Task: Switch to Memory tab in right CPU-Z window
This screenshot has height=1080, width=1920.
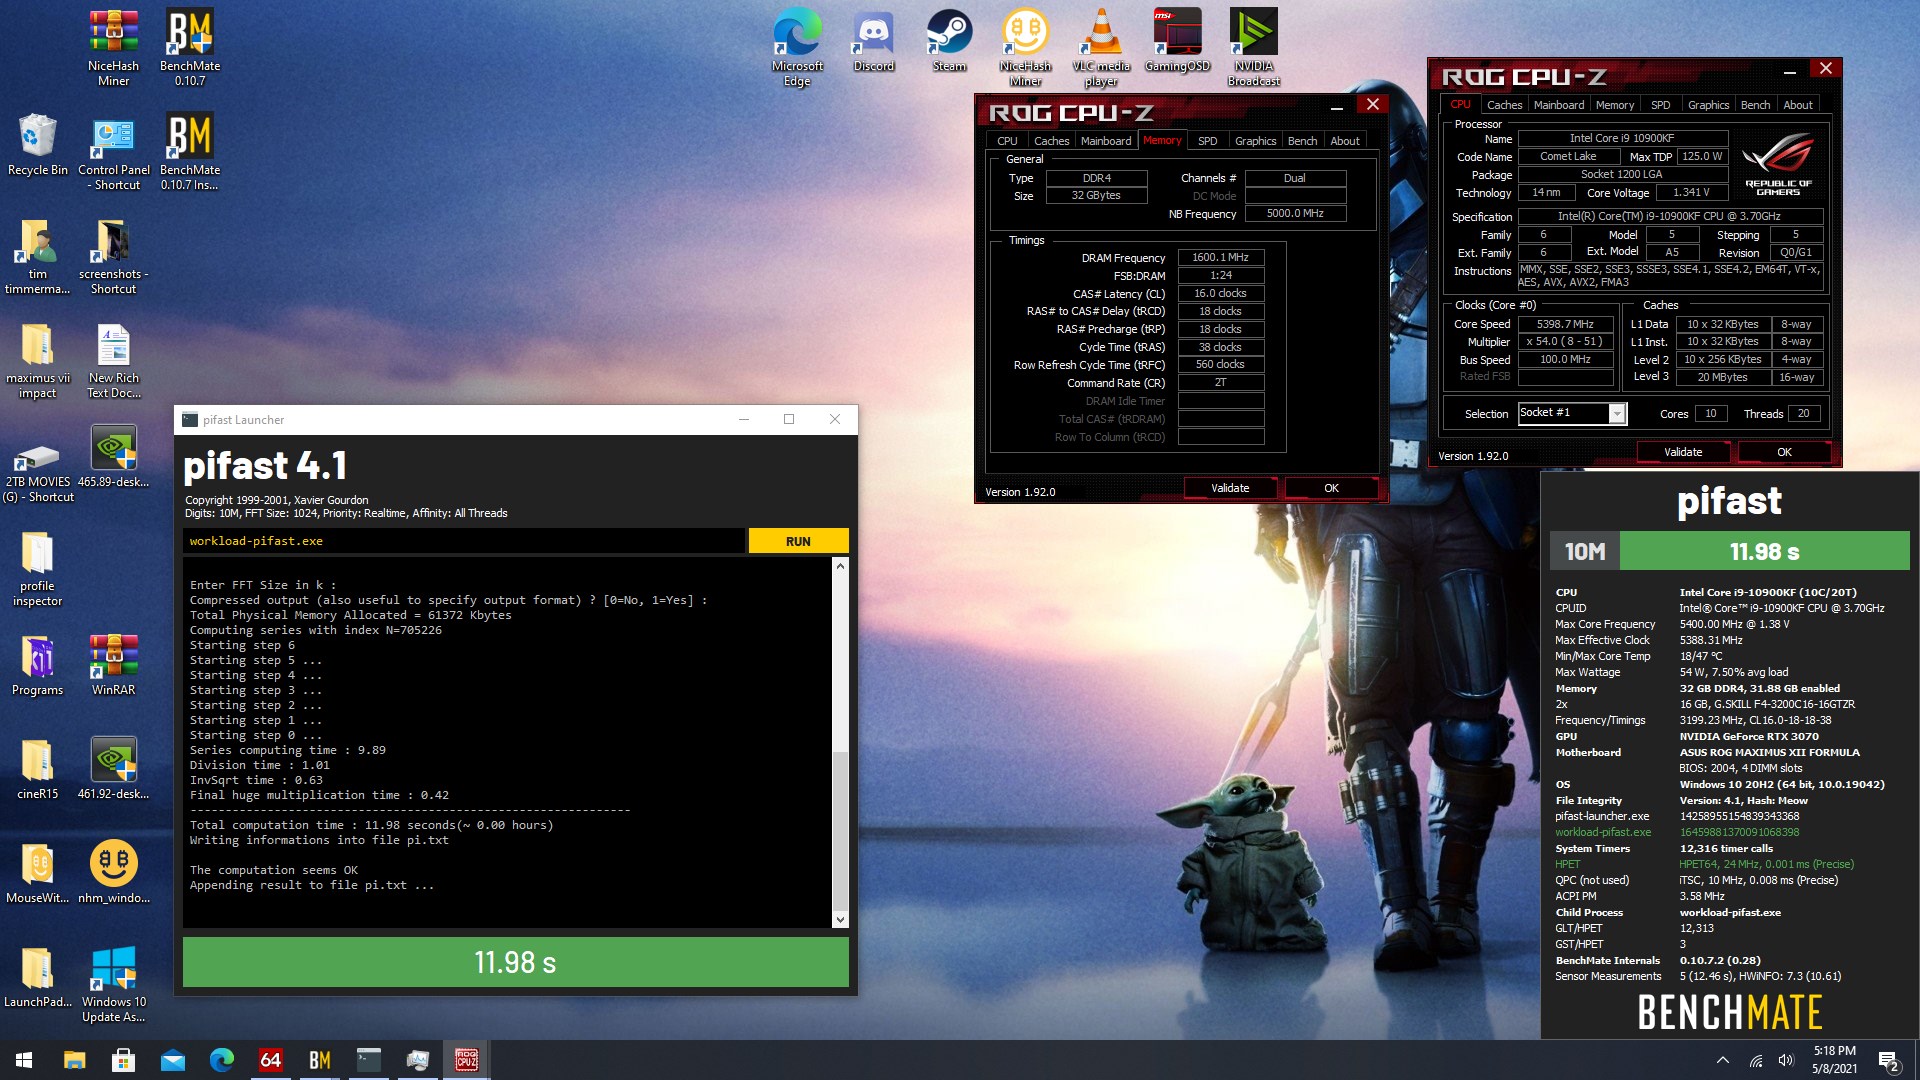Action: 1615,105
